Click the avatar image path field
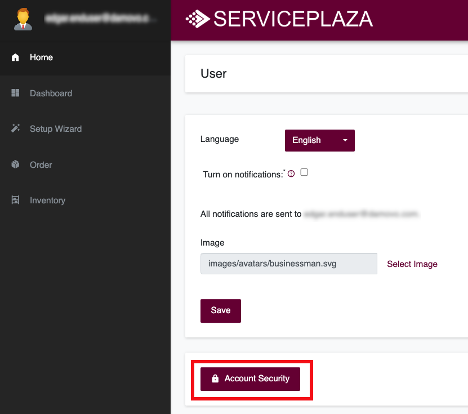 (x=289, y=264)
